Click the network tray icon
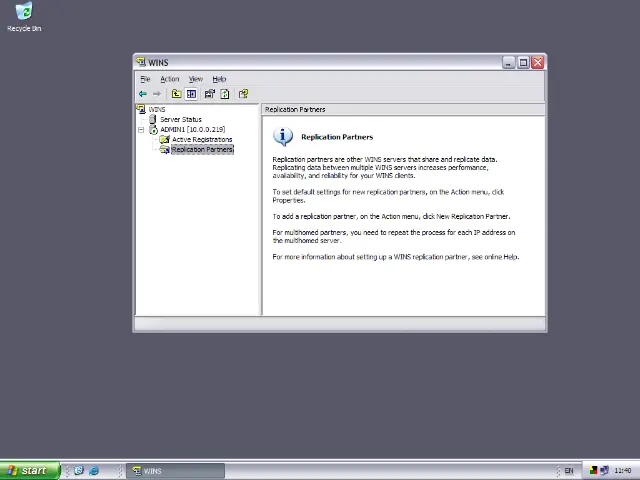 [x=604, y=471]
